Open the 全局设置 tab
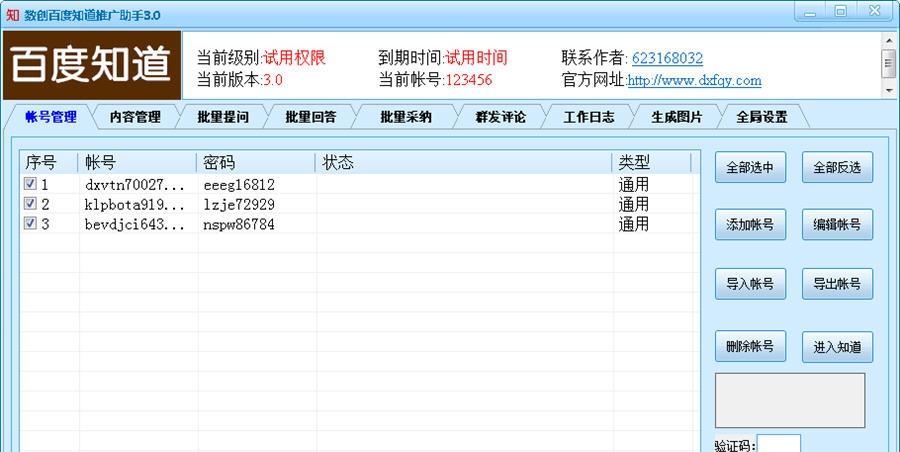The height and width of the screenshot is (452, 900). pos(762,117)
